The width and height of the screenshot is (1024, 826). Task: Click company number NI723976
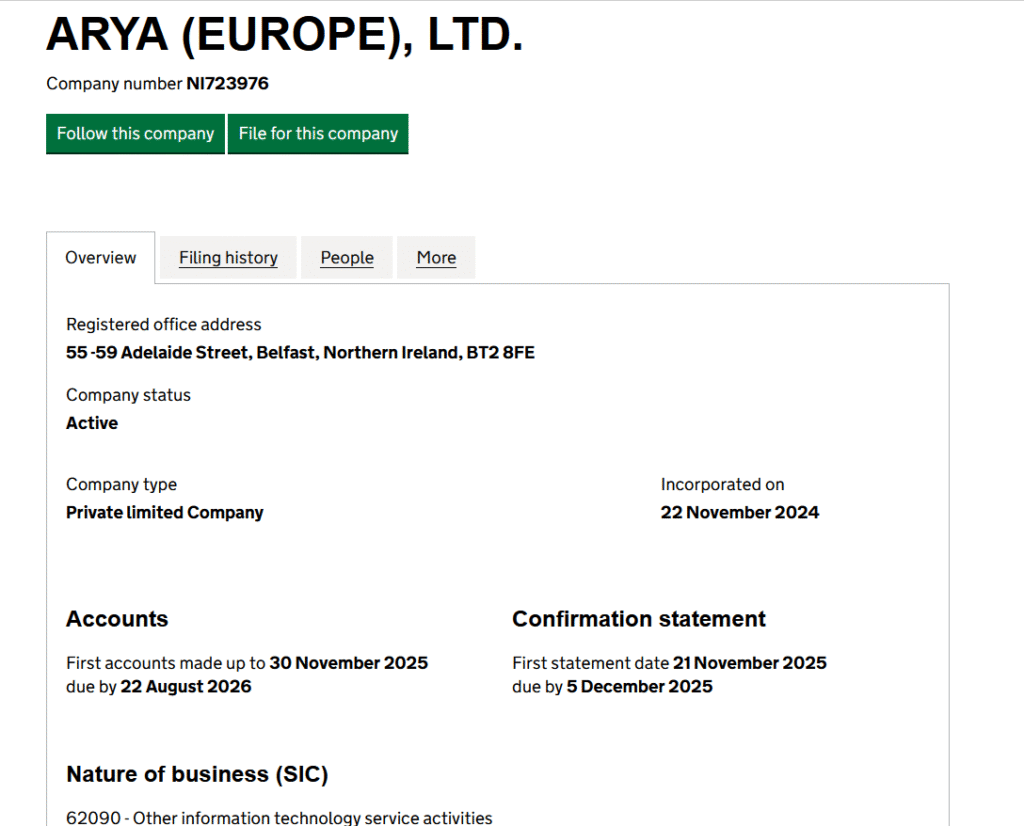point(227,84)
